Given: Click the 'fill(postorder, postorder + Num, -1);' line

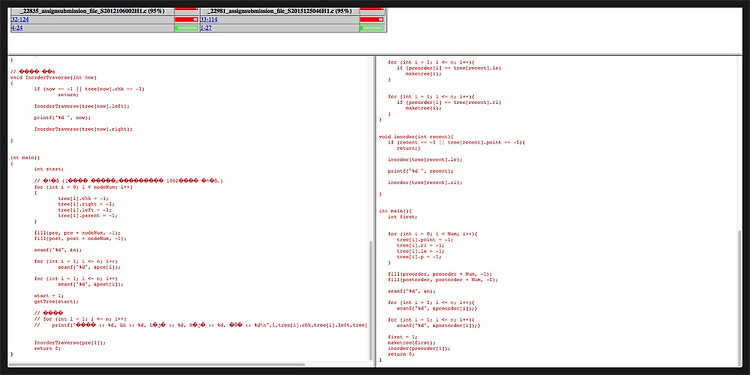Looking at the screenshot, I should tap(443, 280).
